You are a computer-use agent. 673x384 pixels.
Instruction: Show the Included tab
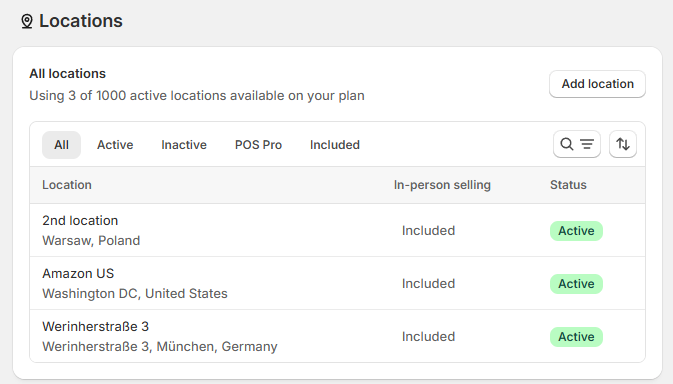tap(335, 145)
